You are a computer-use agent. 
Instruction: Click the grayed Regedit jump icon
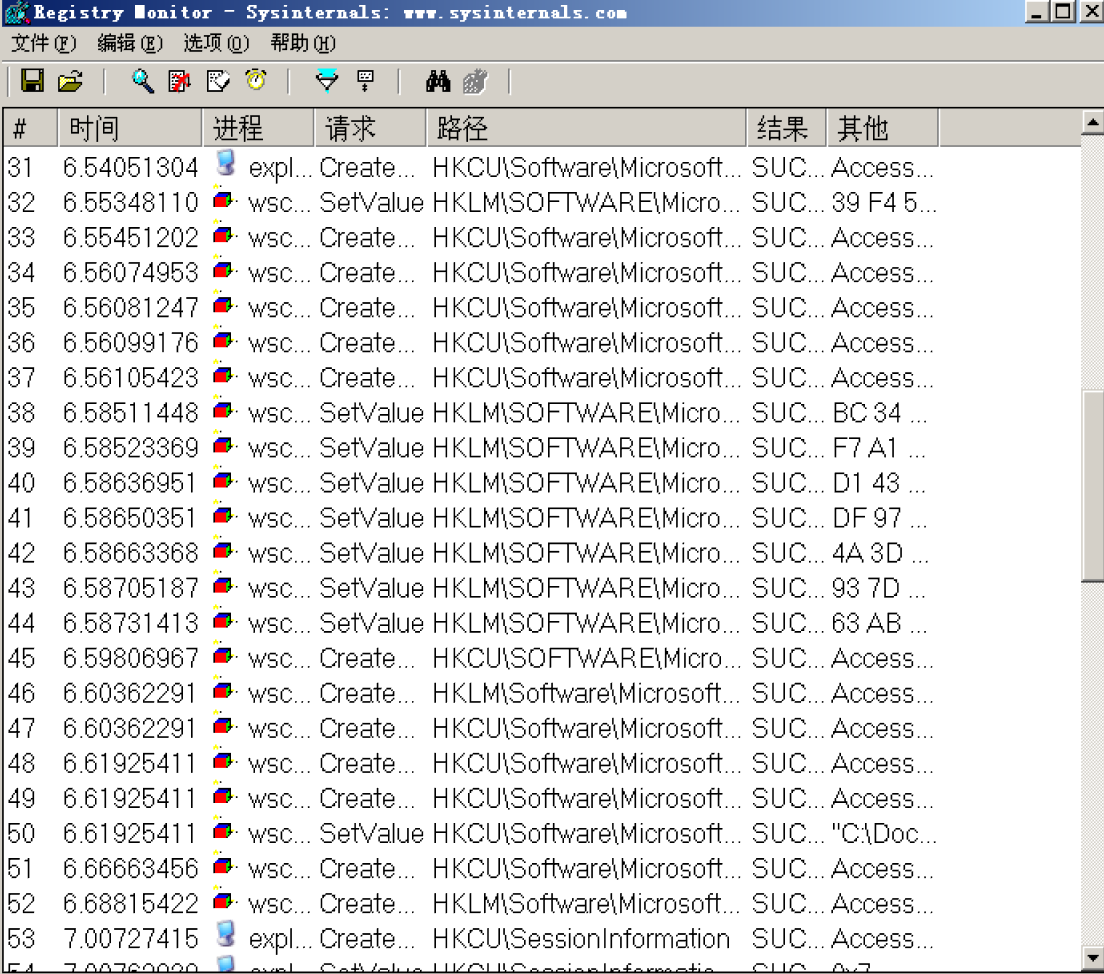[475, 81]
